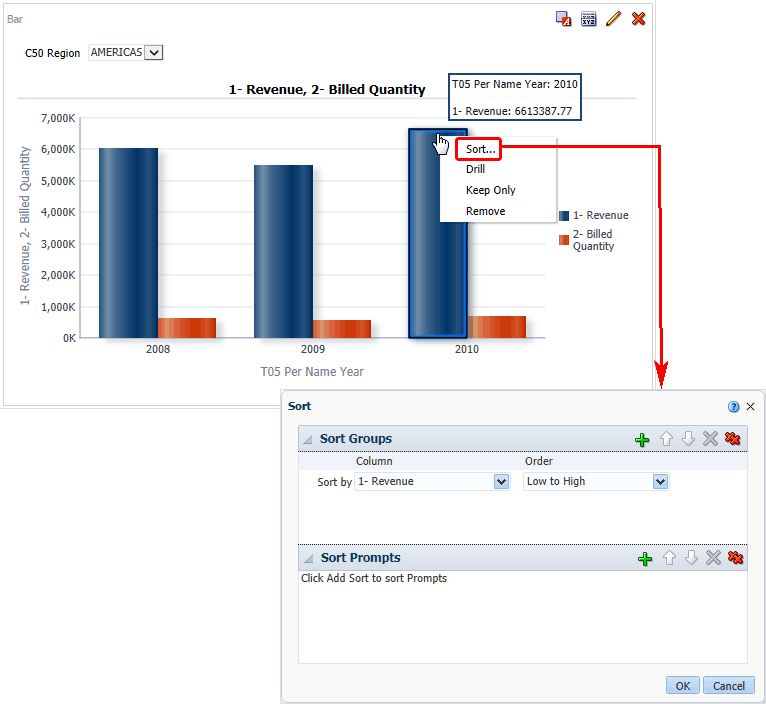The height and width of the screenshot is (704, 766).
Task: Click the red X Remove View icon
Action: click(x=638, y=19)
